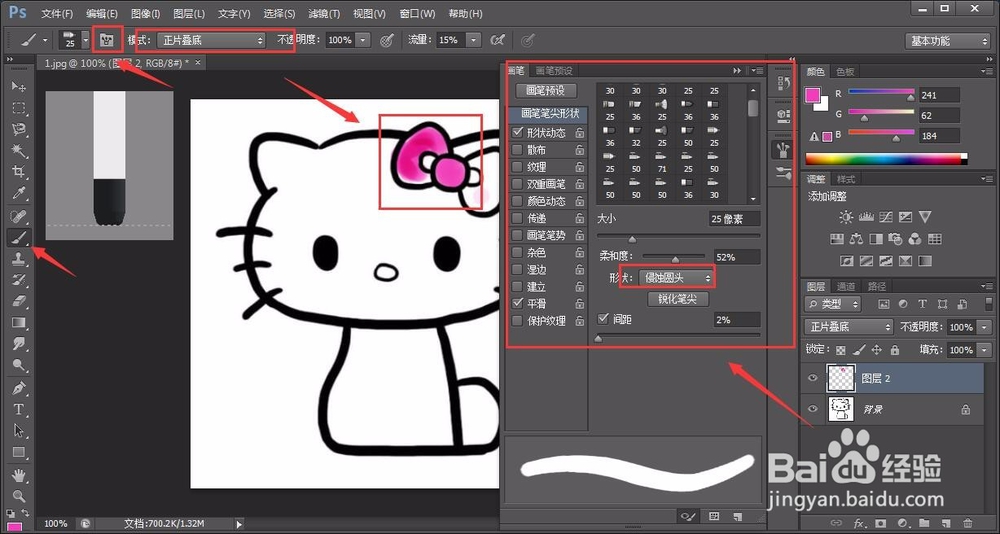Open the 类型 layer filter dropdown
Image resolution: width=1000 pixels, height=534 pixels.
tap(832, 304)
